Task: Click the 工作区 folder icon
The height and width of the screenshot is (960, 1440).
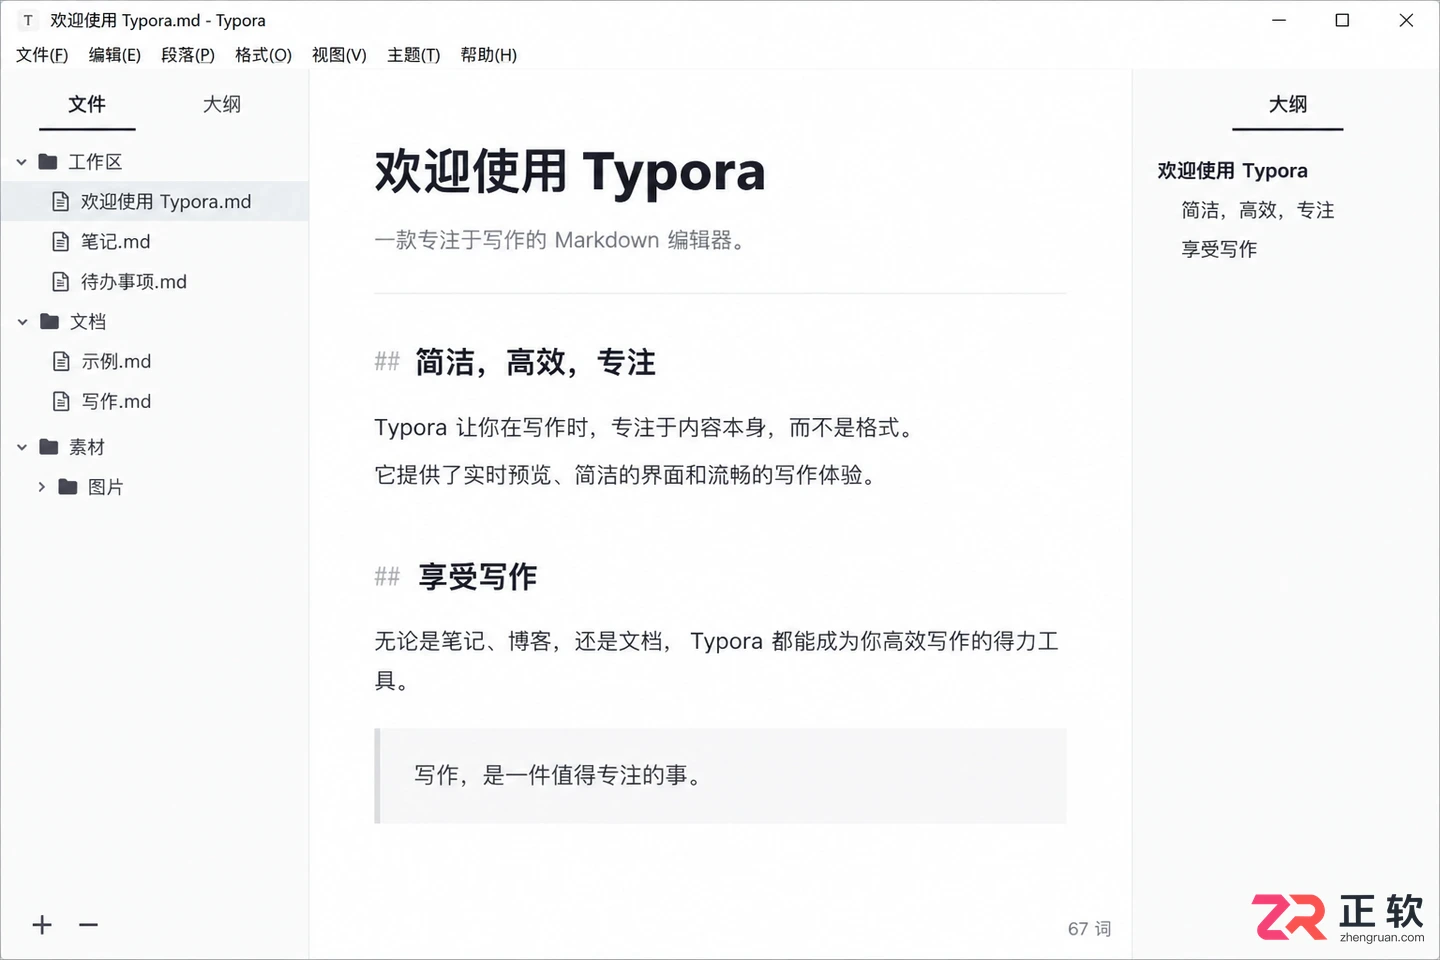Action: [x=48, y=161]
